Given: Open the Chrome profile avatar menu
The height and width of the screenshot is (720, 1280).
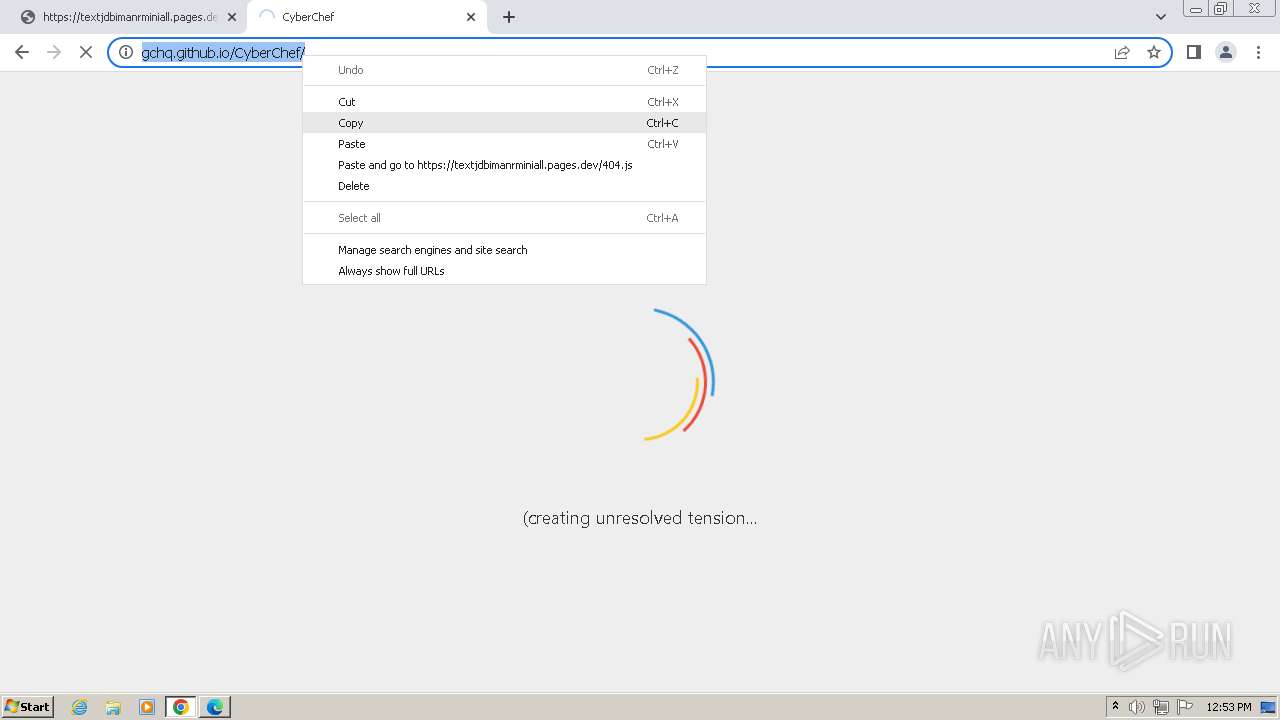Looking at the screenshot, I should click(1226, 52).
